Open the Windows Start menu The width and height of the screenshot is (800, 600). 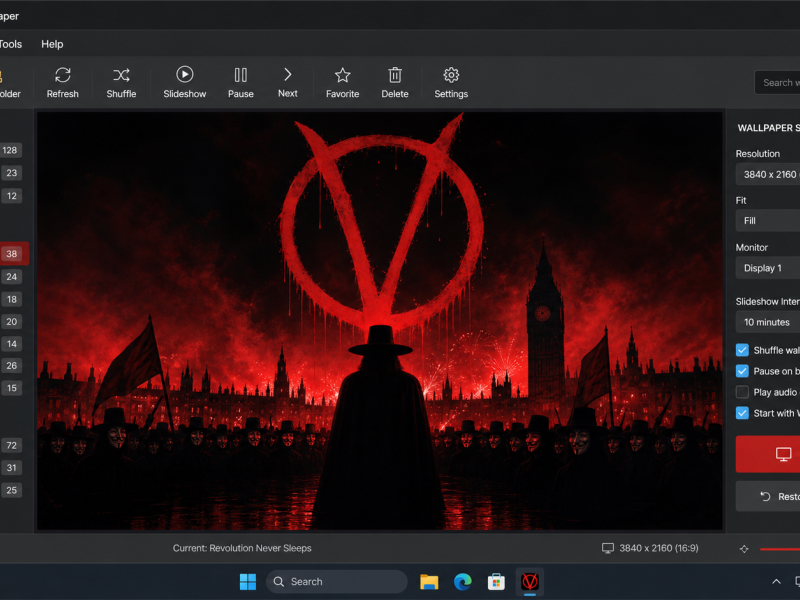pos(248,582)
